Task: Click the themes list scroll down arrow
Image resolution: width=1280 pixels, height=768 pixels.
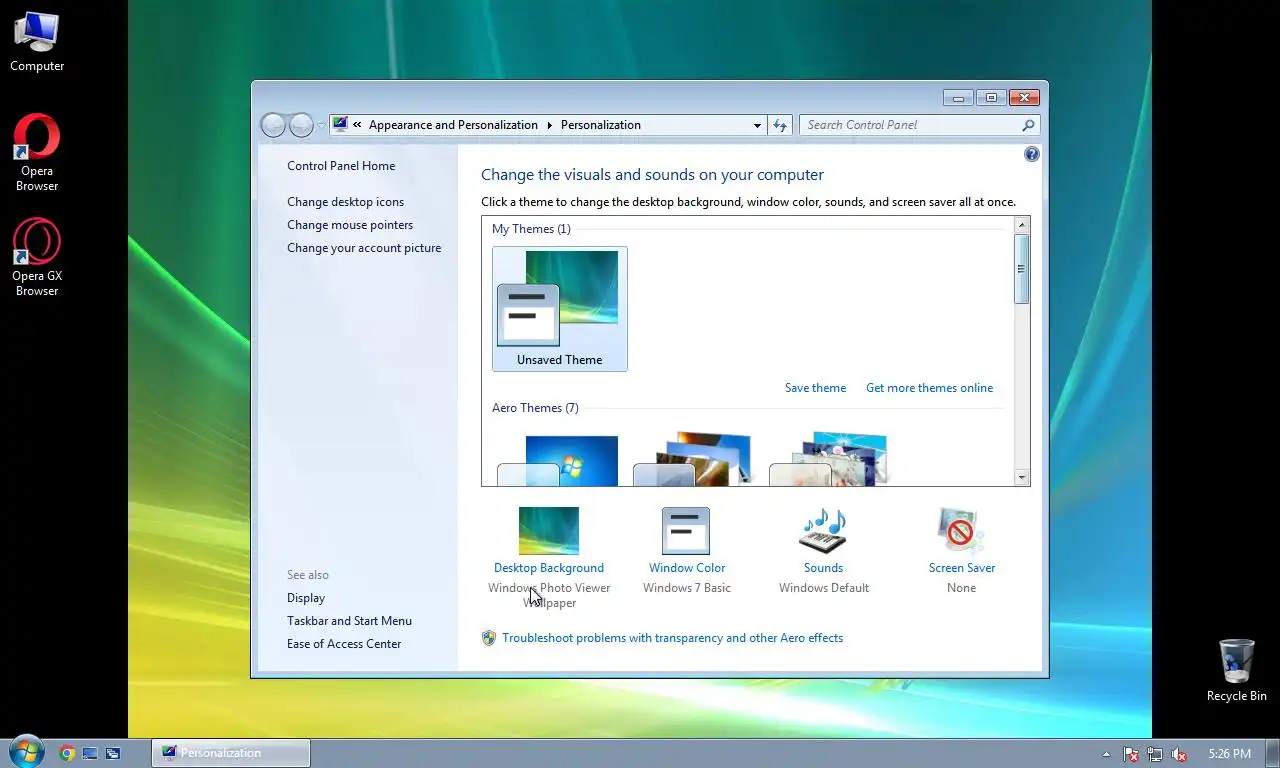Action: click(x=1021, y=478)
